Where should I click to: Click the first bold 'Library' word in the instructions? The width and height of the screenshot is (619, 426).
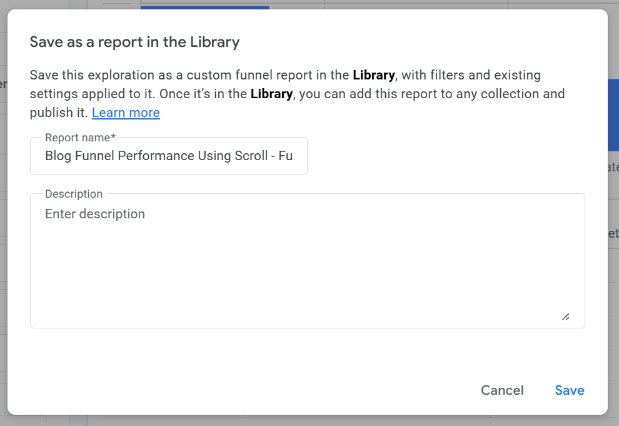tap(373, 75)
